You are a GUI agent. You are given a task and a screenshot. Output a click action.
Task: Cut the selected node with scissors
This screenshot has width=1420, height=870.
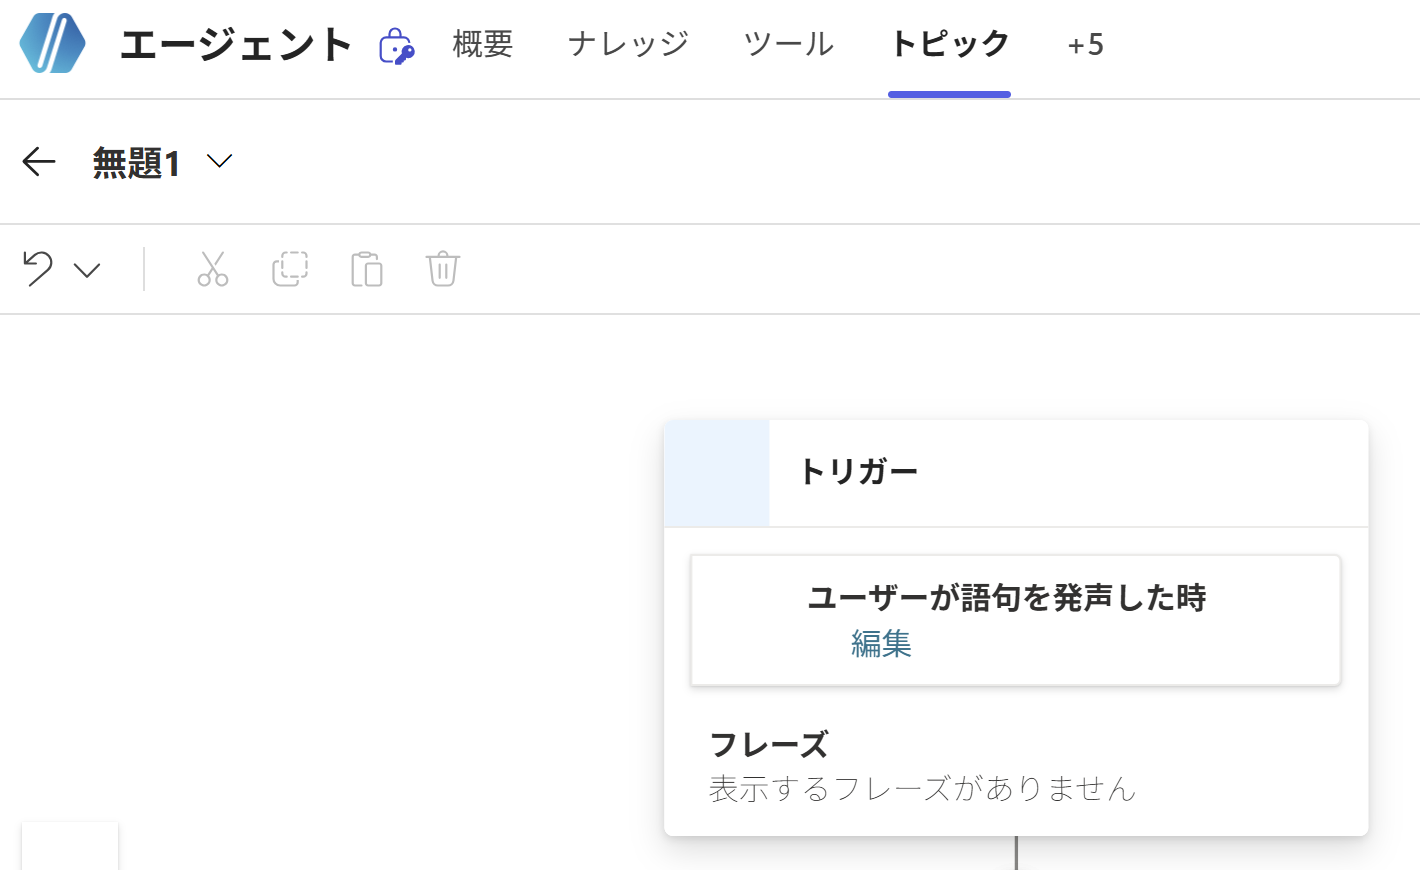click(213, 269)
